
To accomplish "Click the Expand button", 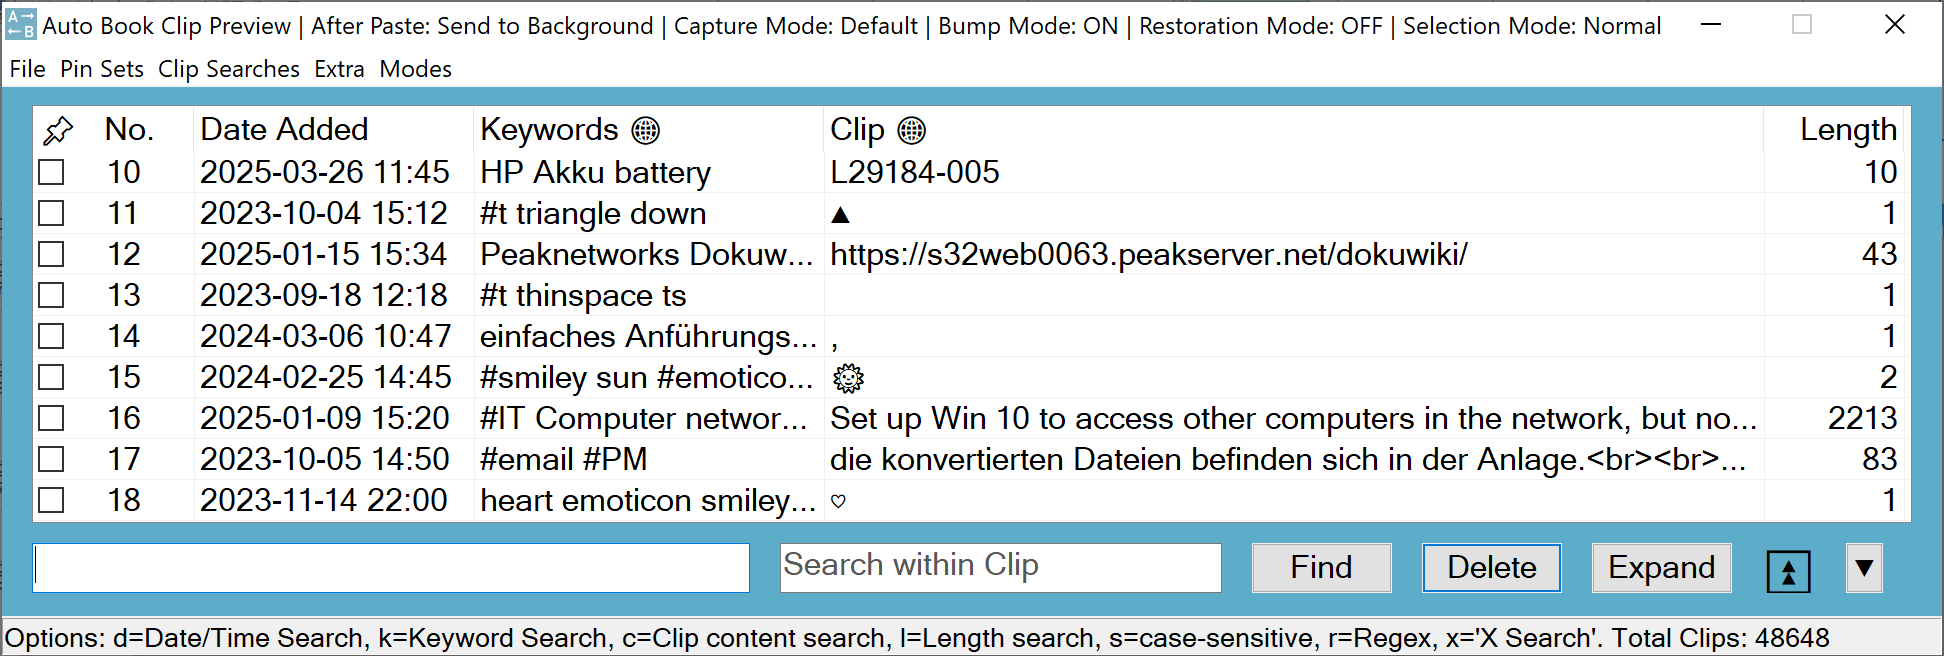I will coord(1661,568).
